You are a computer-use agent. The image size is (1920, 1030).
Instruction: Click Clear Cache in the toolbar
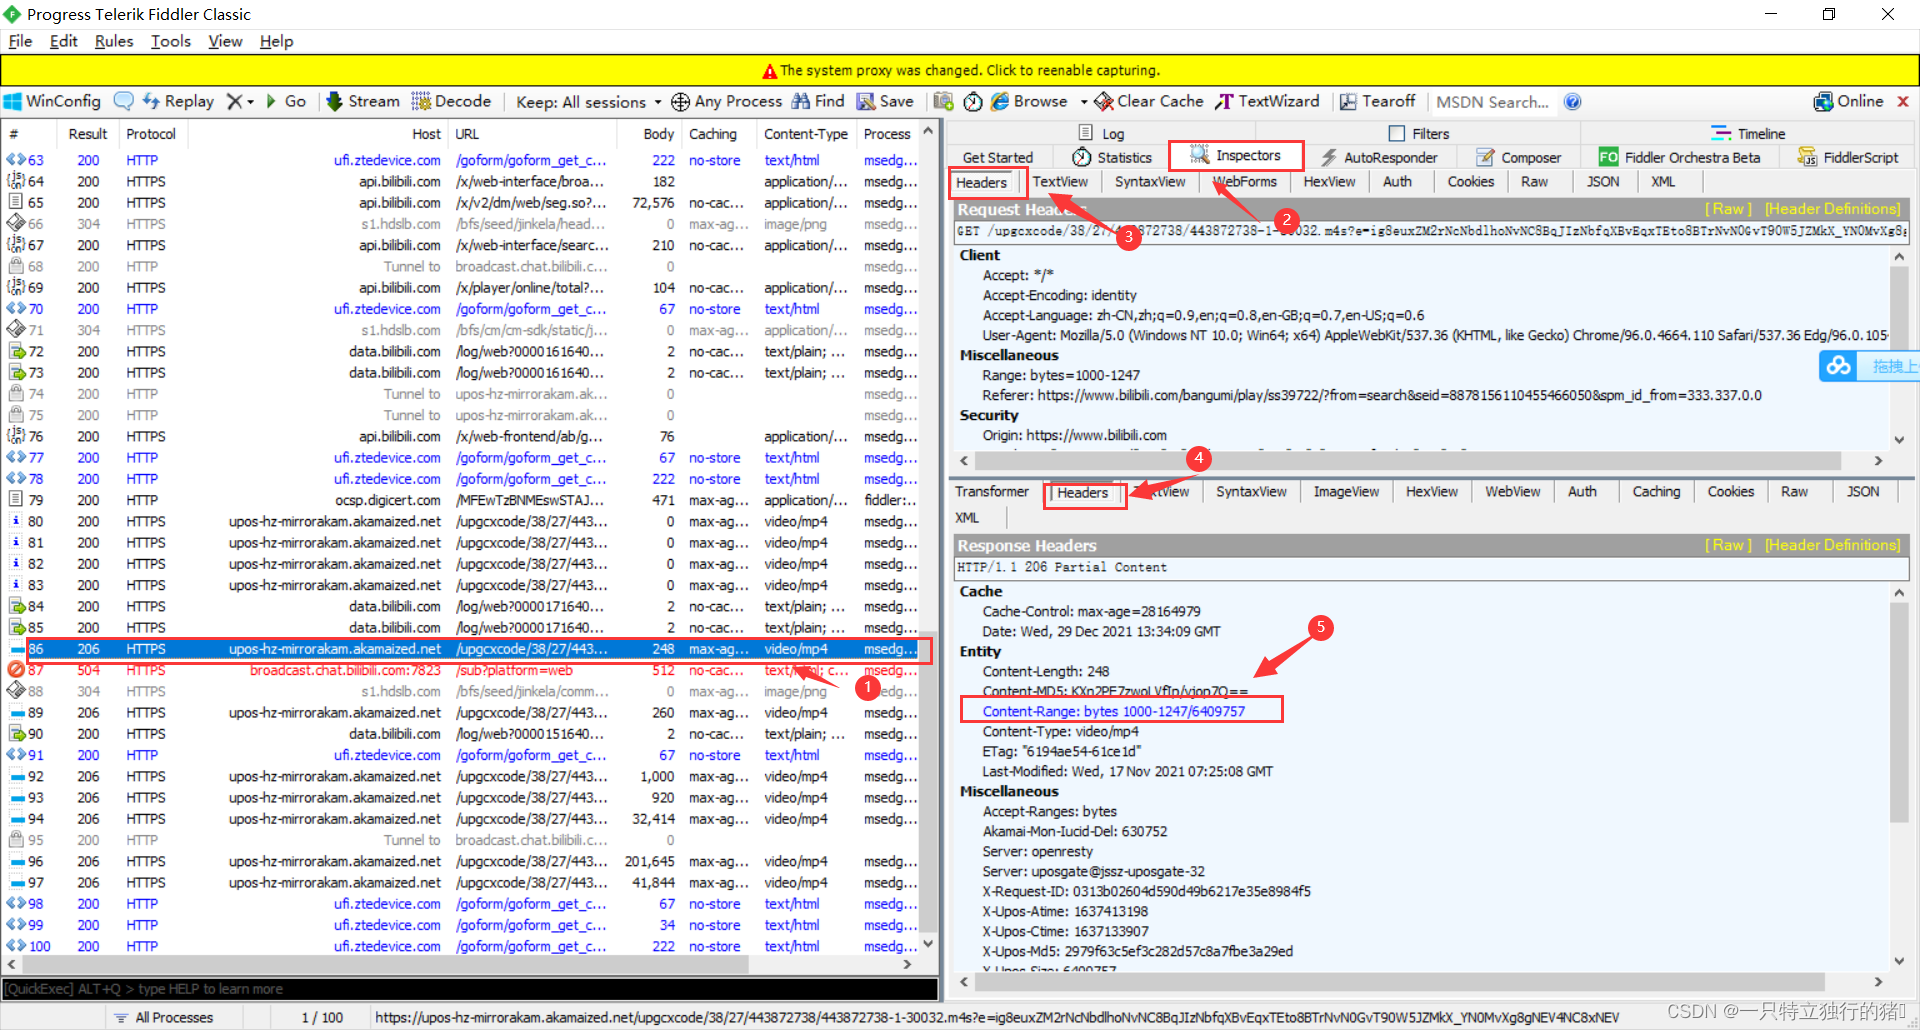1149,101
